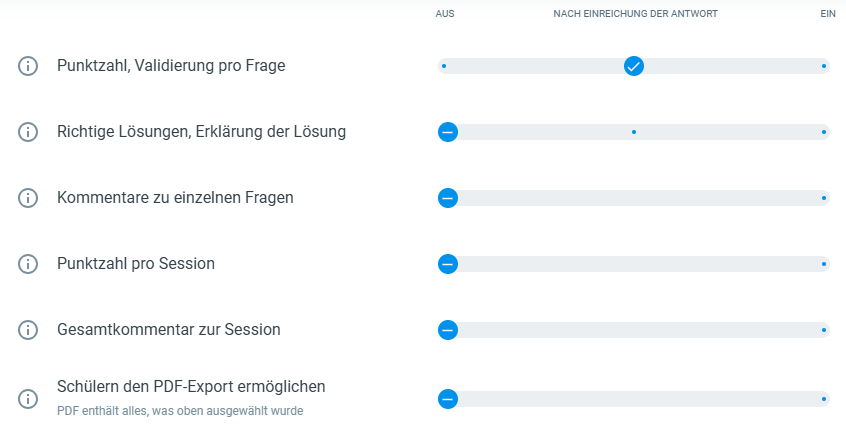Open info icon next to Punktzahl pro Session
Screen dimensions: 846x432
pyautogui.click(x=28, y=264)
